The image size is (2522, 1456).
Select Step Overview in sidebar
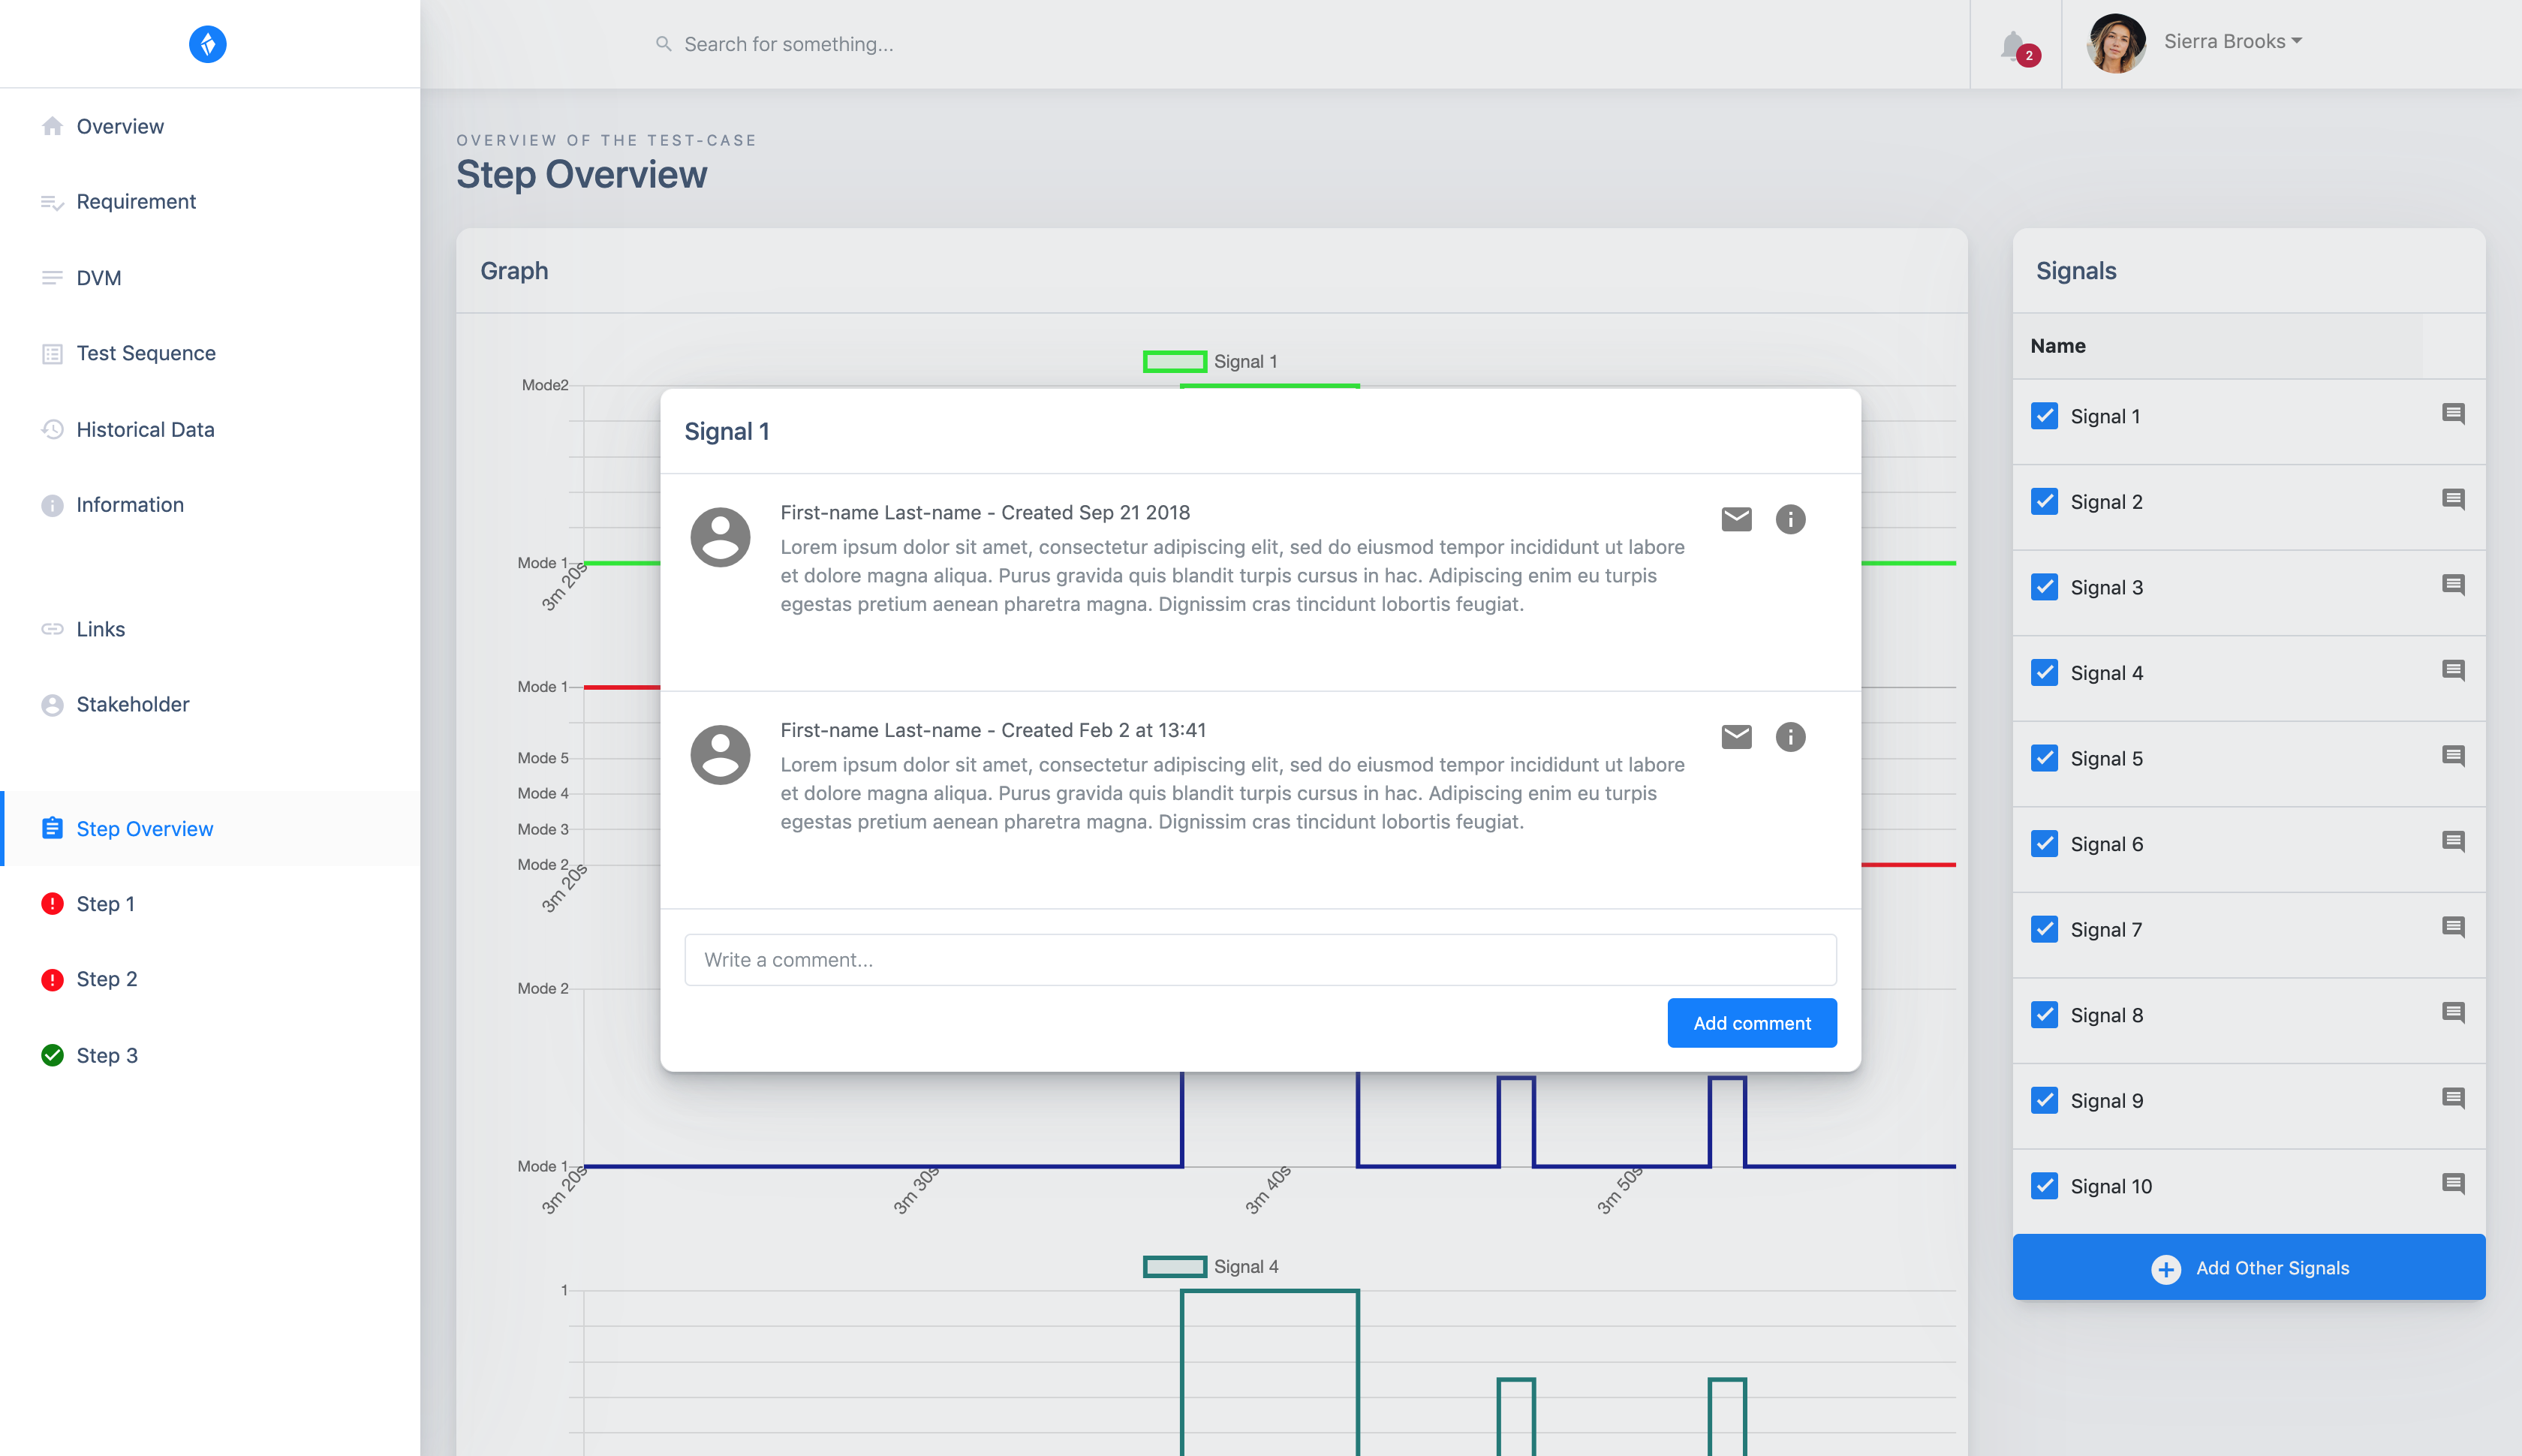click(210, 829)
